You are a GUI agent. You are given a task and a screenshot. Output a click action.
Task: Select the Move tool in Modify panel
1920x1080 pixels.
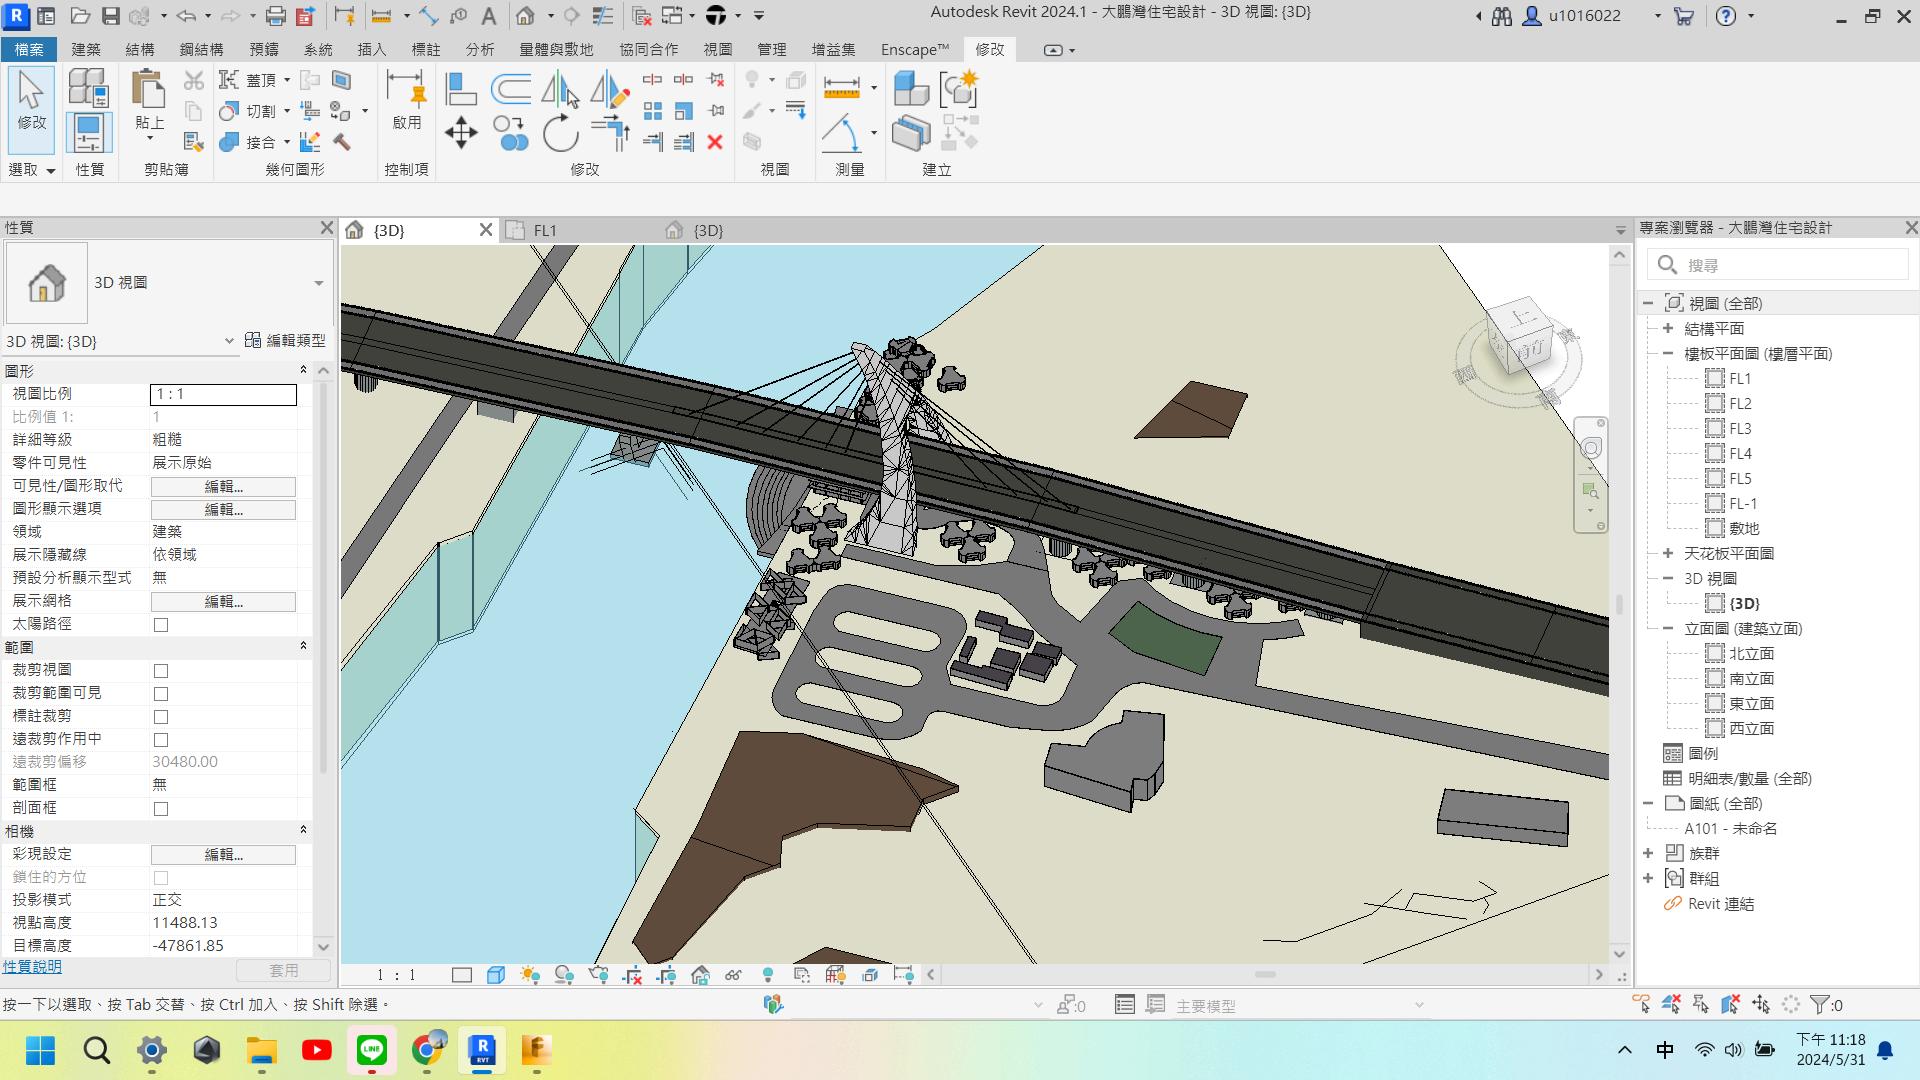pos(461,133)
